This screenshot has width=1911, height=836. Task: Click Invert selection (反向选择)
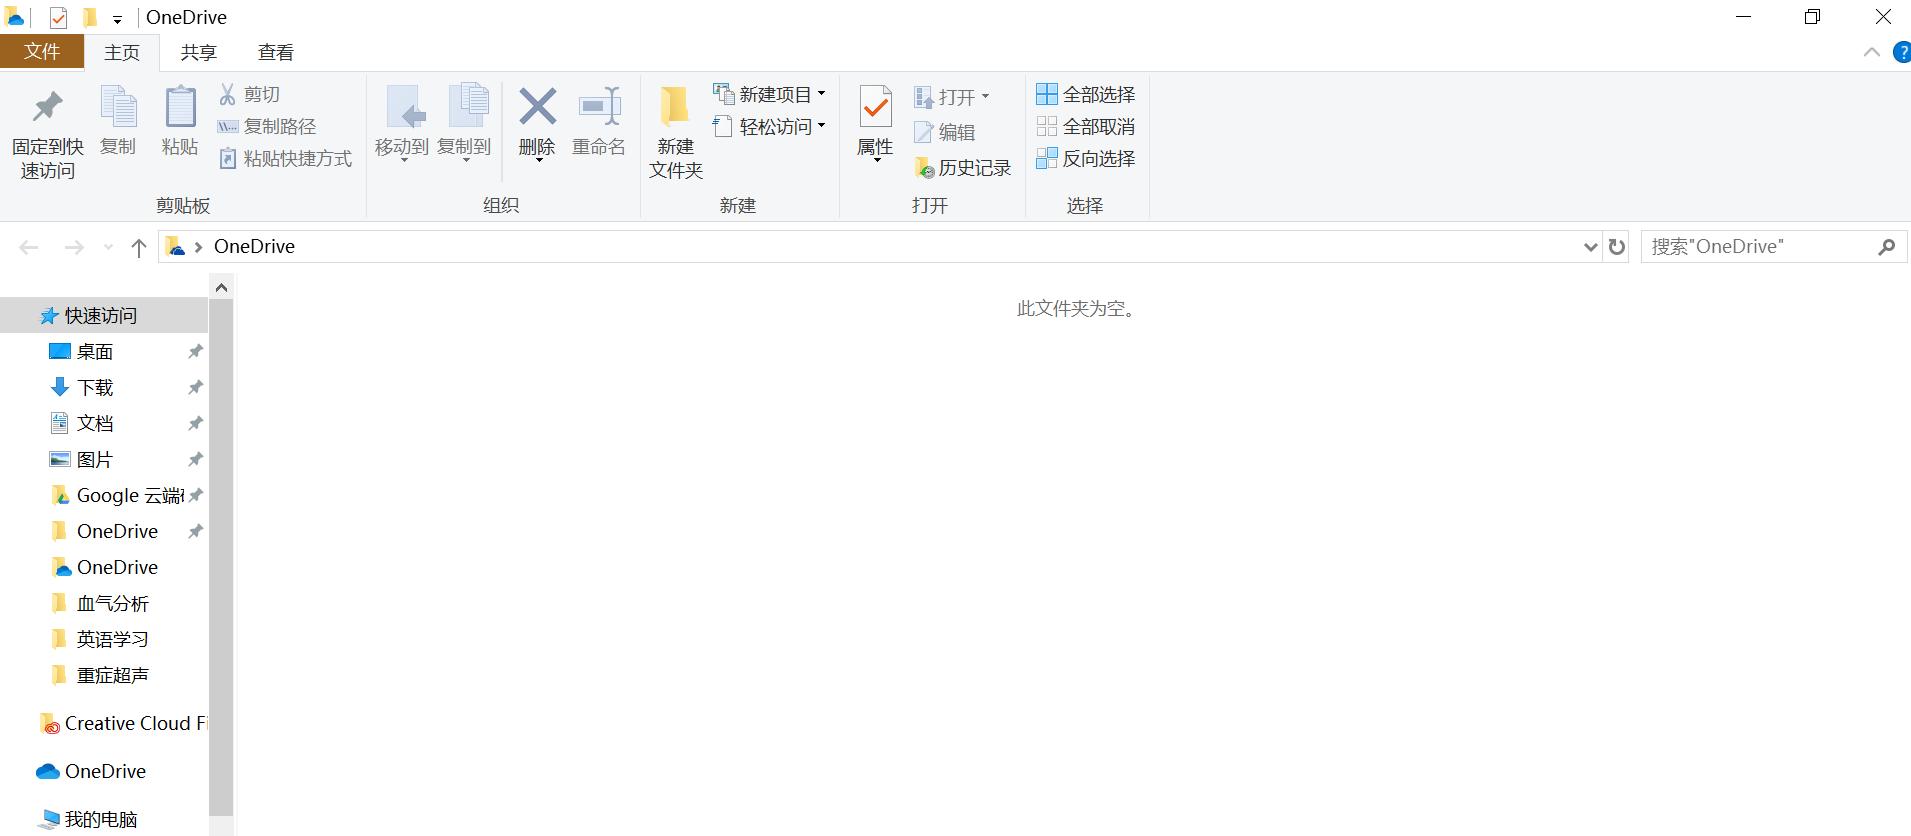[1086, 158]
